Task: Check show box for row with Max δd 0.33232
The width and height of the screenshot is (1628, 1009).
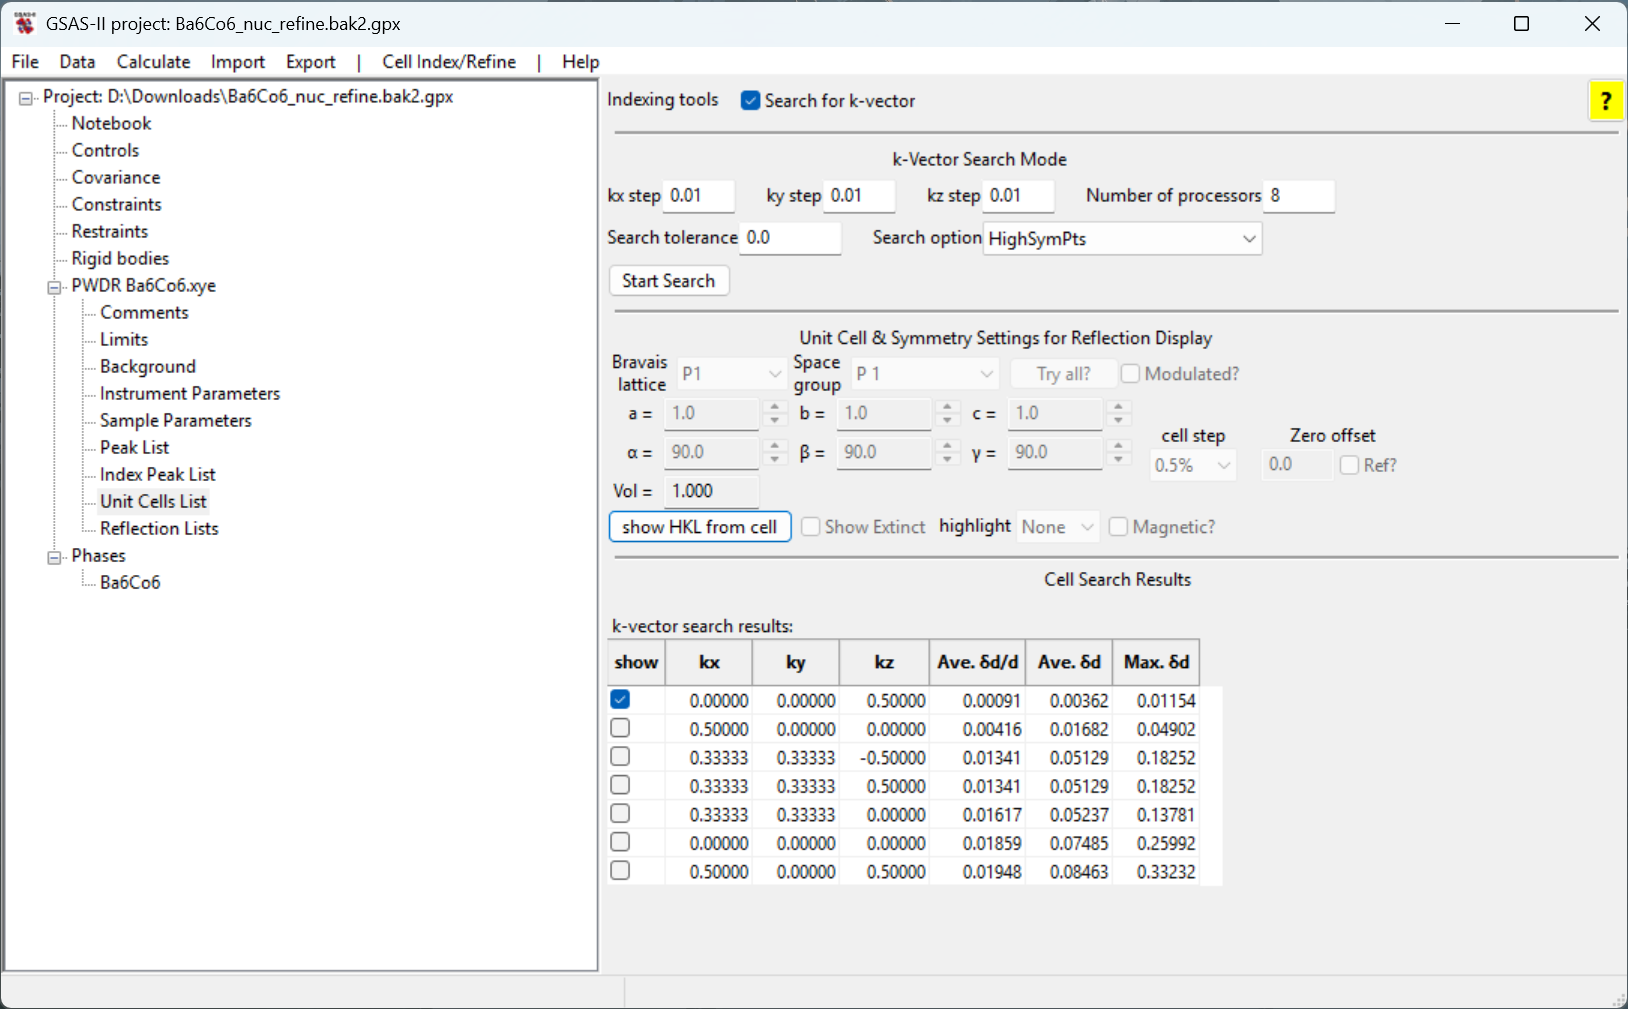Action: coord(620,871)
